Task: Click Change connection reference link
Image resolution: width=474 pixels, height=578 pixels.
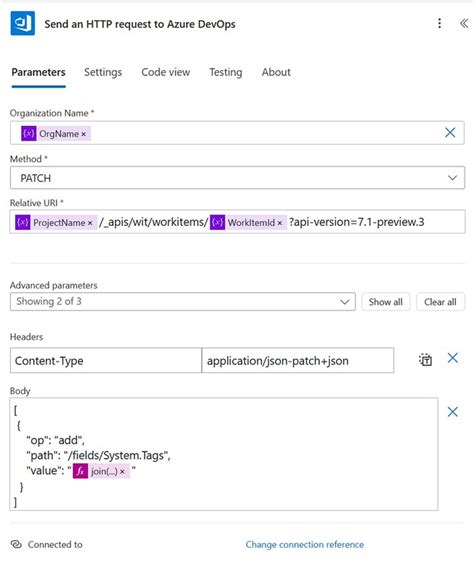Action: (x=305, y=544)
